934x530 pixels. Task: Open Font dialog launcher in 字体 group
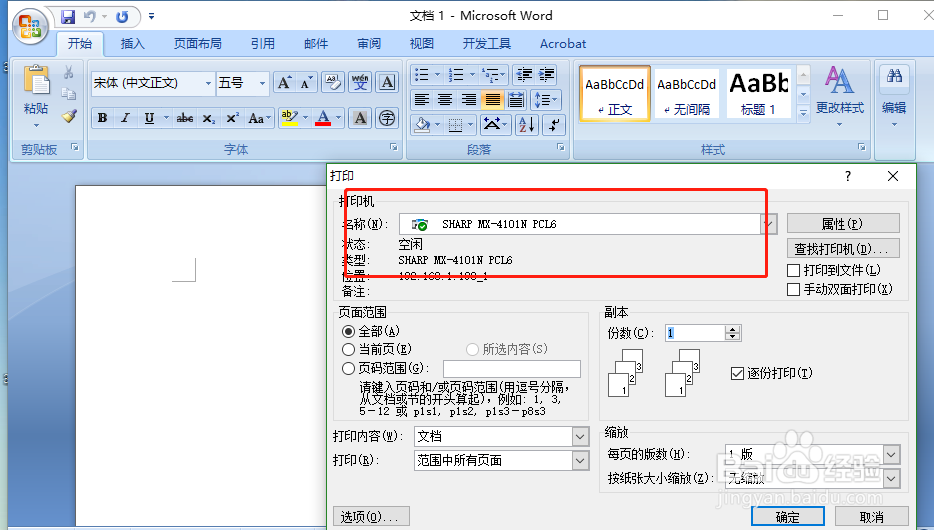[x=394, y=147]
